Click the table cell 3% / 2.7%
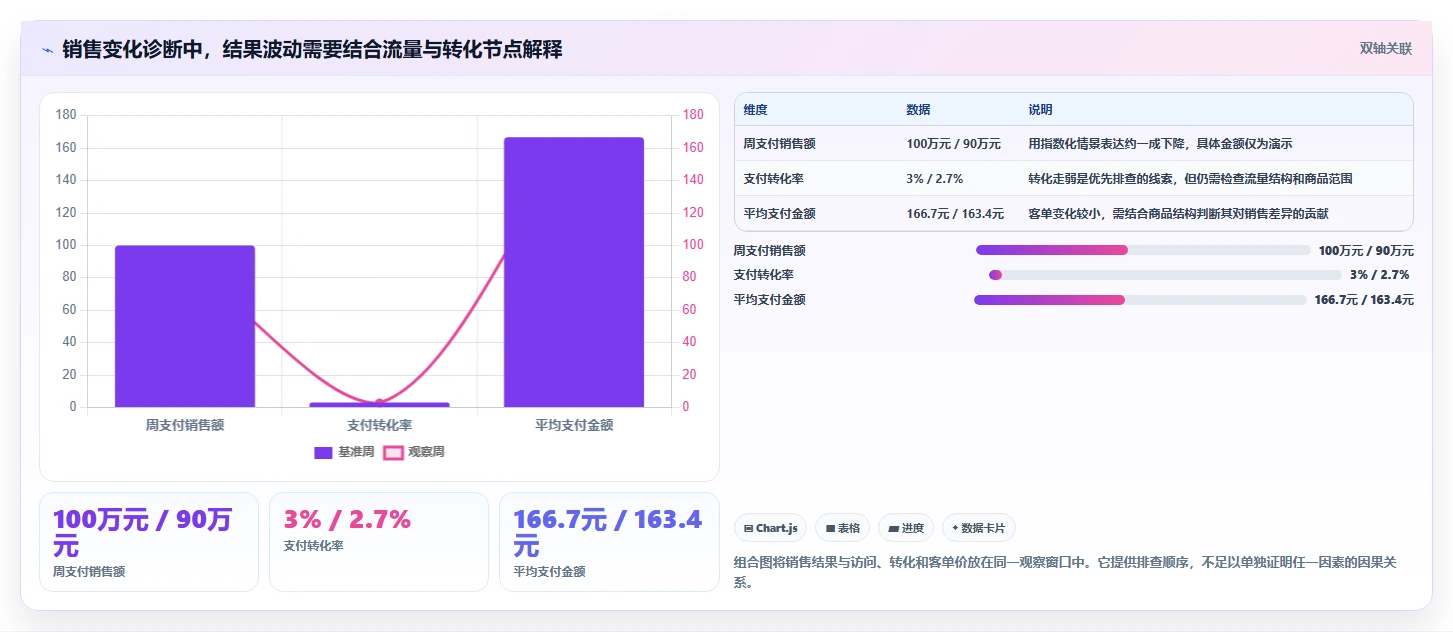 [934, 179]
